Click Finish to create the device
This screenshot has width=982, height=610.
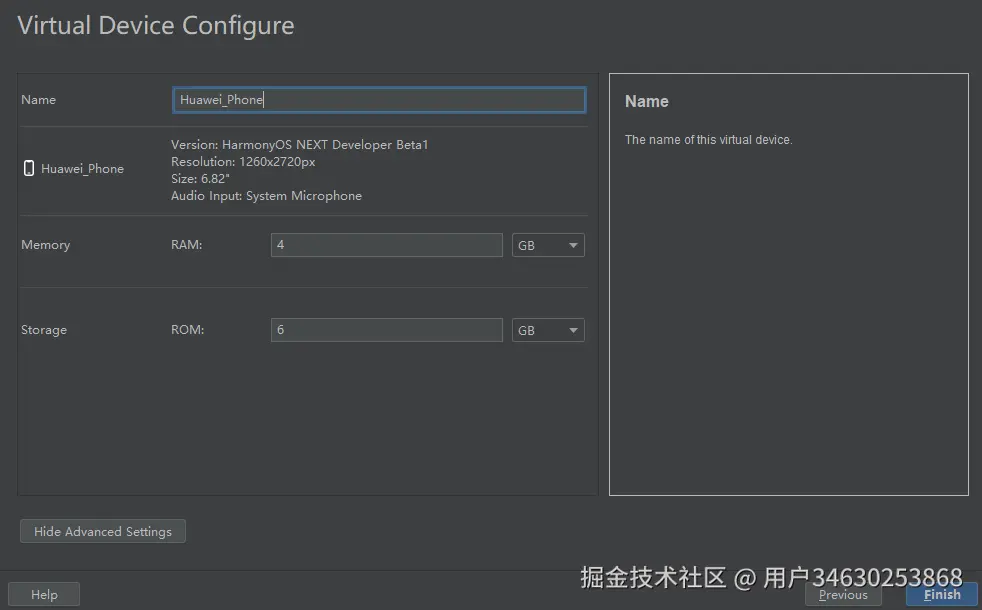(x=941, y=594)
